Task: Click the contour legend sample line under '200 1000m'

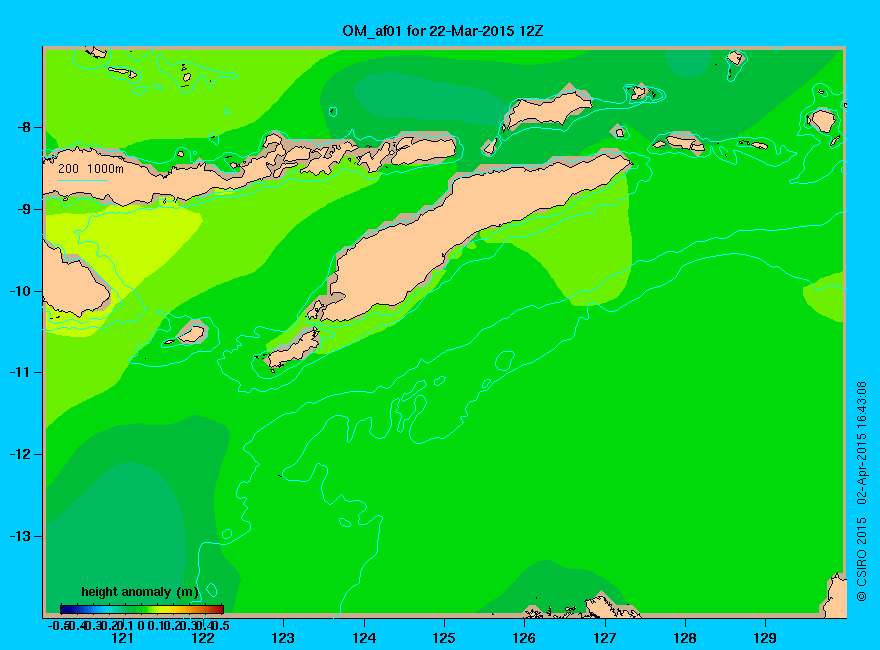Action: (82, 180)
